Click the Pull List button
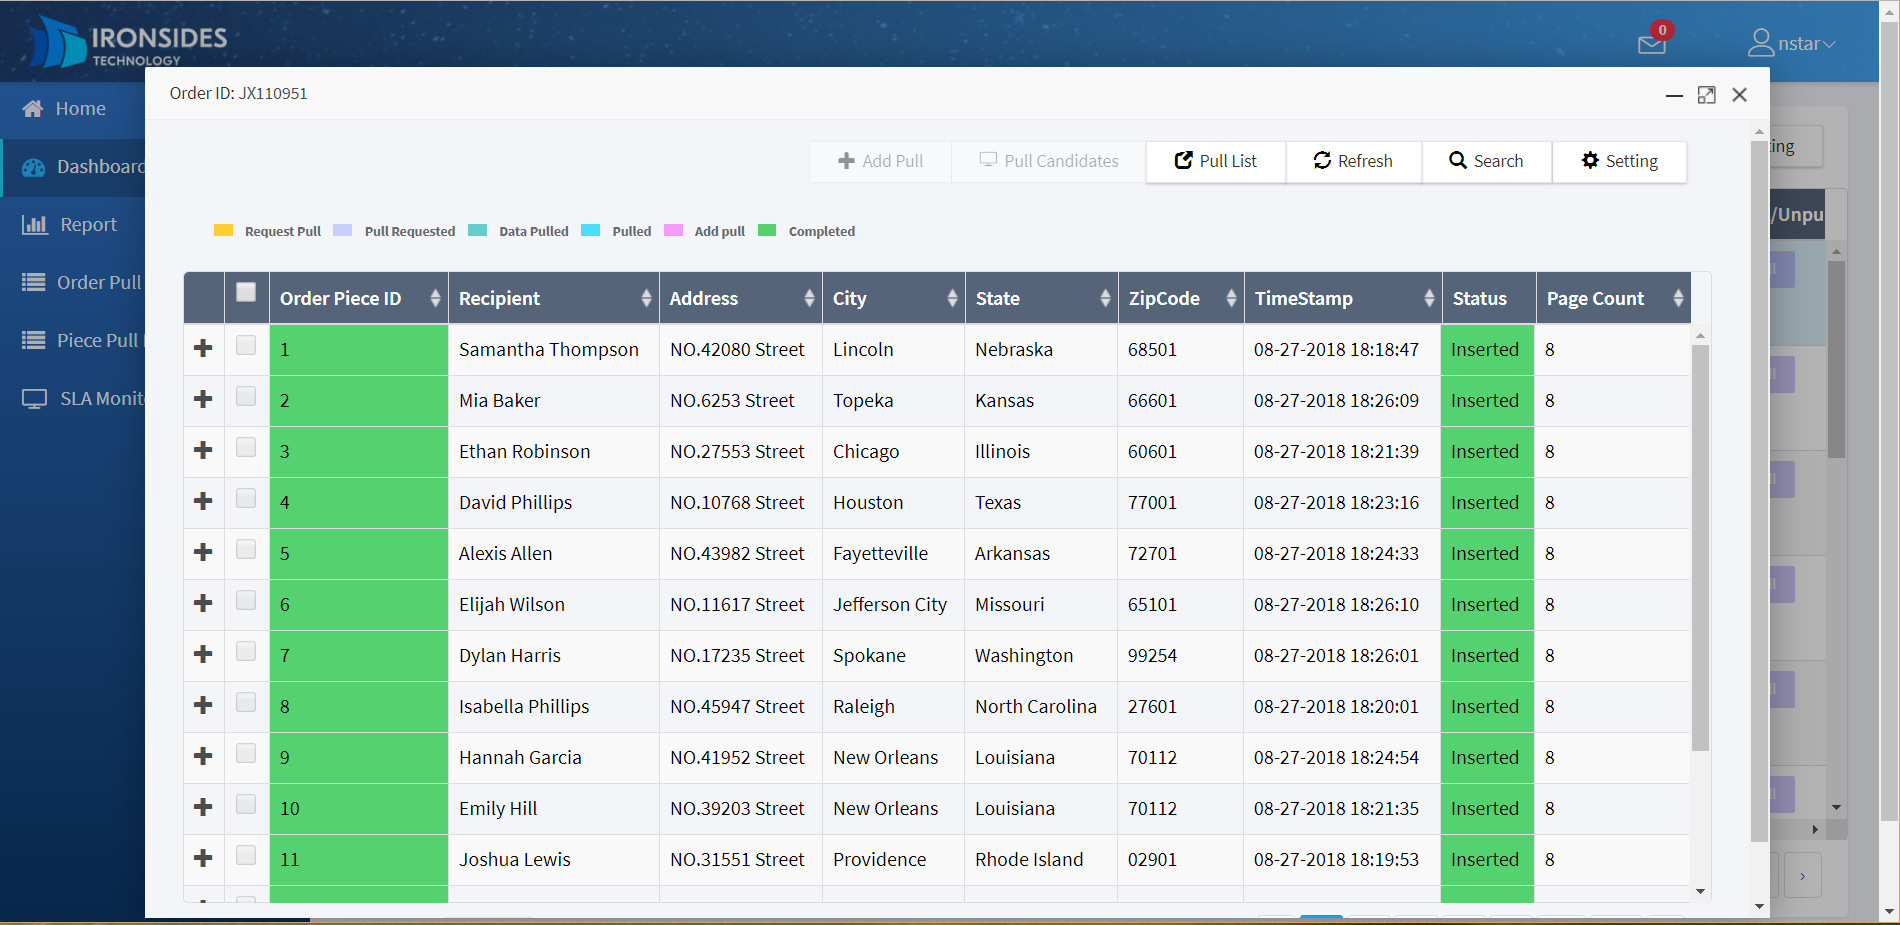Image resolution: width=1900 pixels, height=925 pixels. 1215,161
